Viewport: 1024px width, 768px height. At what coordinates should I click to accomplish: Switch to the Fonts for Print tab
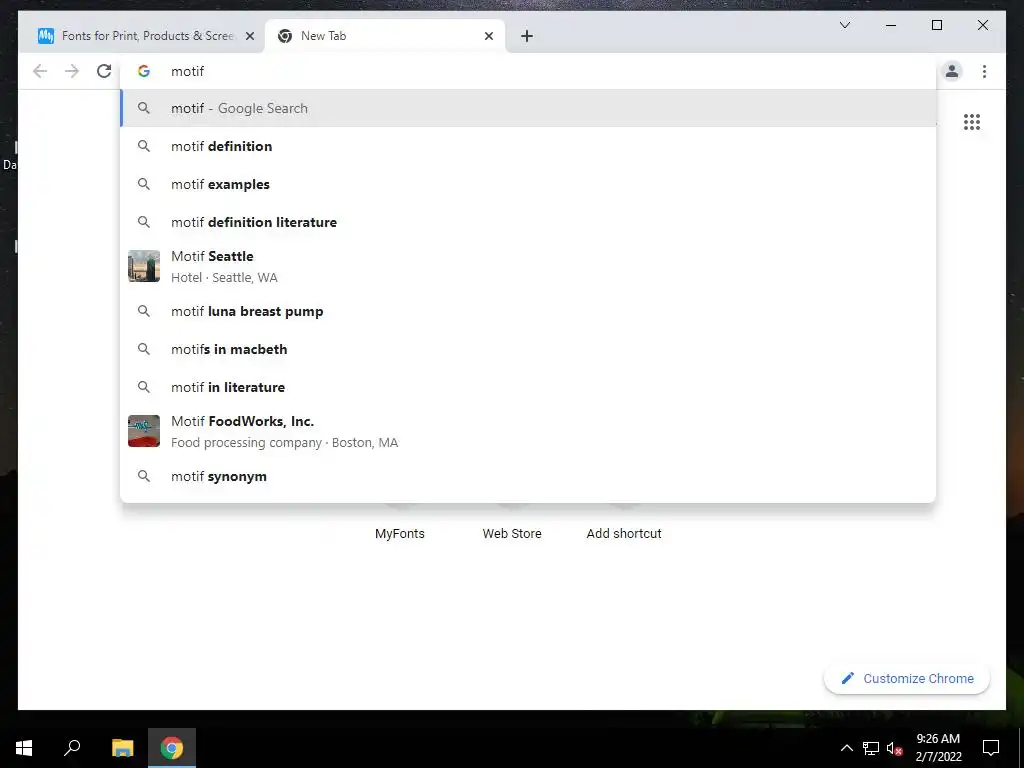142,36
